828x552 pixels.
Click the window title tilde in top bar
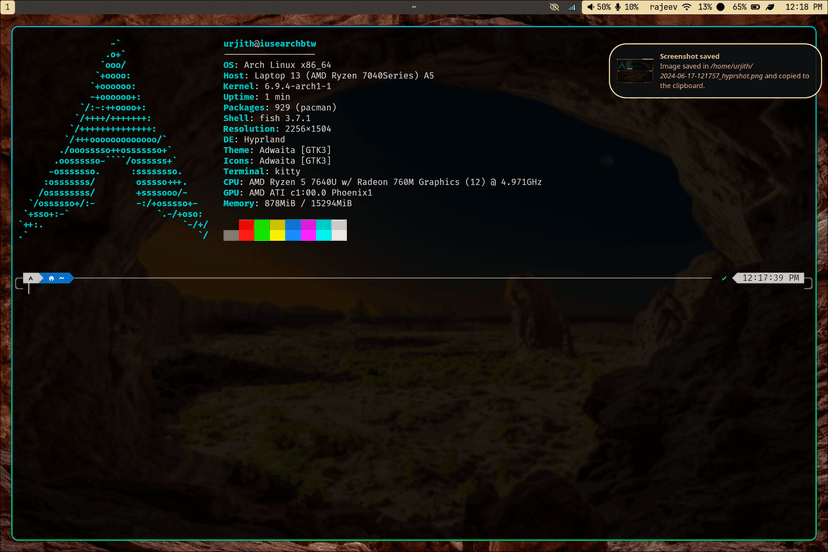[414, 7]
